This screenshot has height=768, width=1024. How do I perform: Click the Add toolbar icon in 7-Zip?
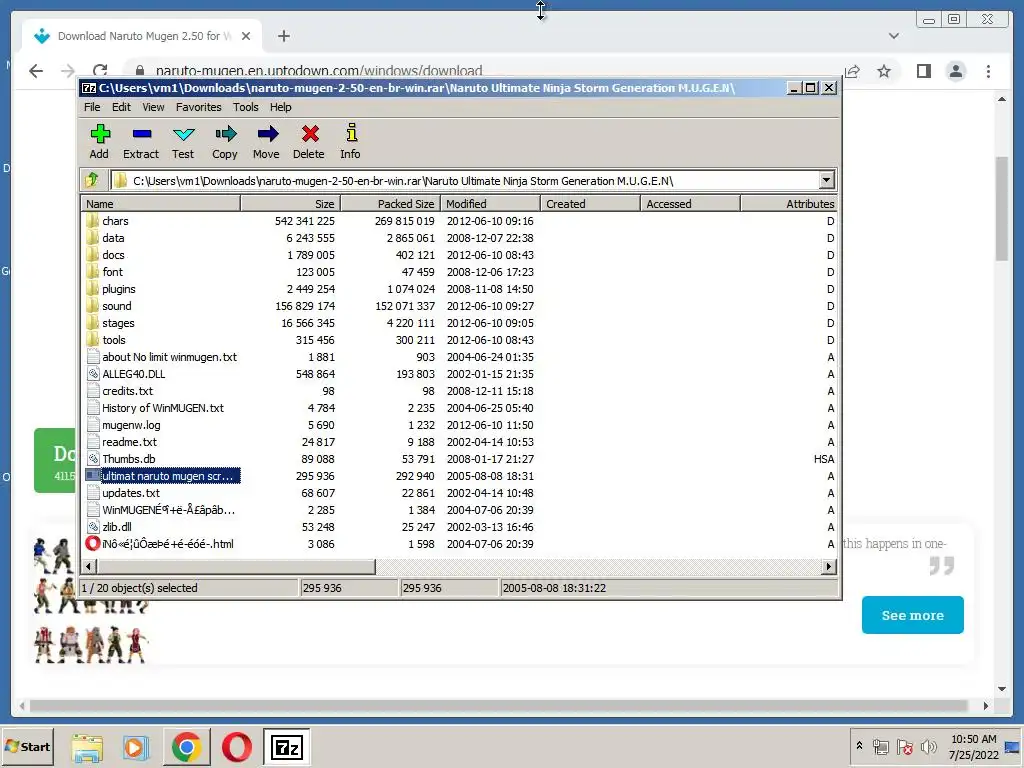coord(99,134)
